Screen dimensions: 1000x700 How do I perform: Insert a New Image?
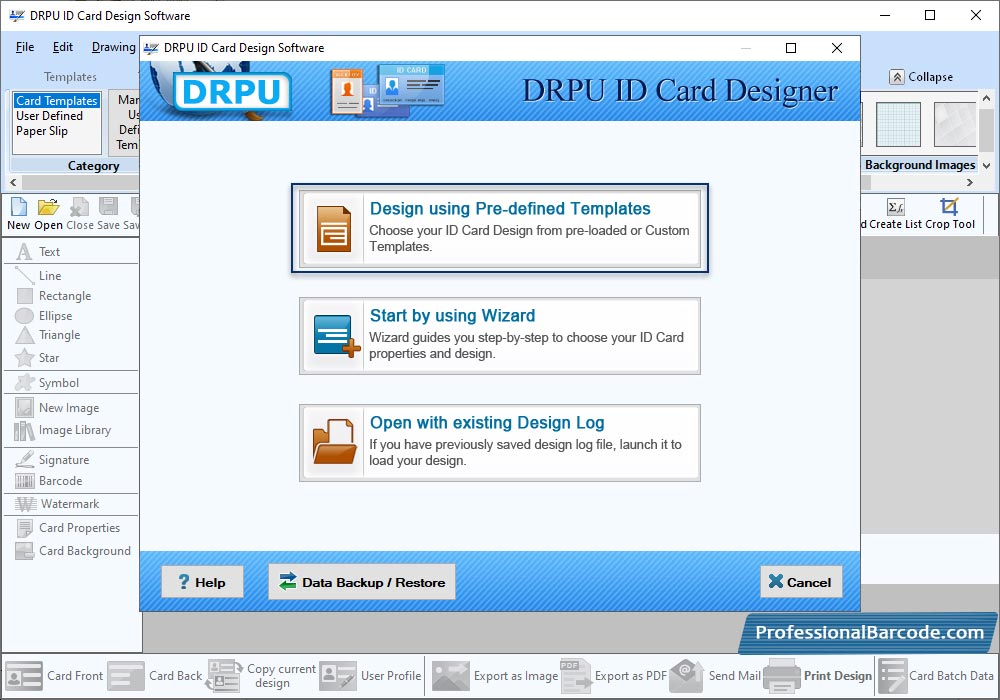click(57, 407)
